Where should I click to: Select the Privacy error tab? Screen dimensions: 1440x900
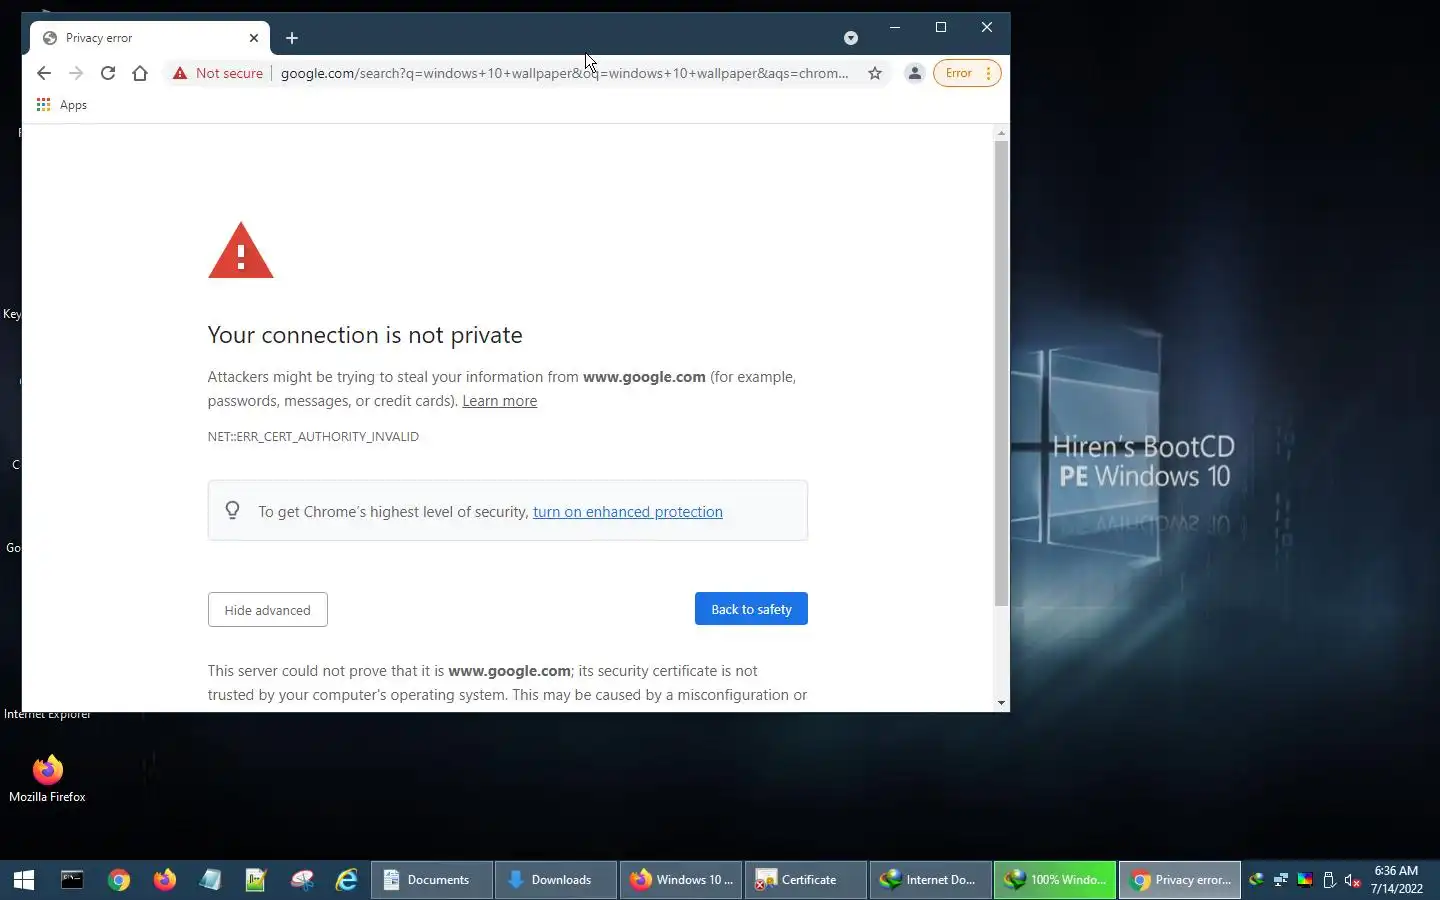[150, 38]
